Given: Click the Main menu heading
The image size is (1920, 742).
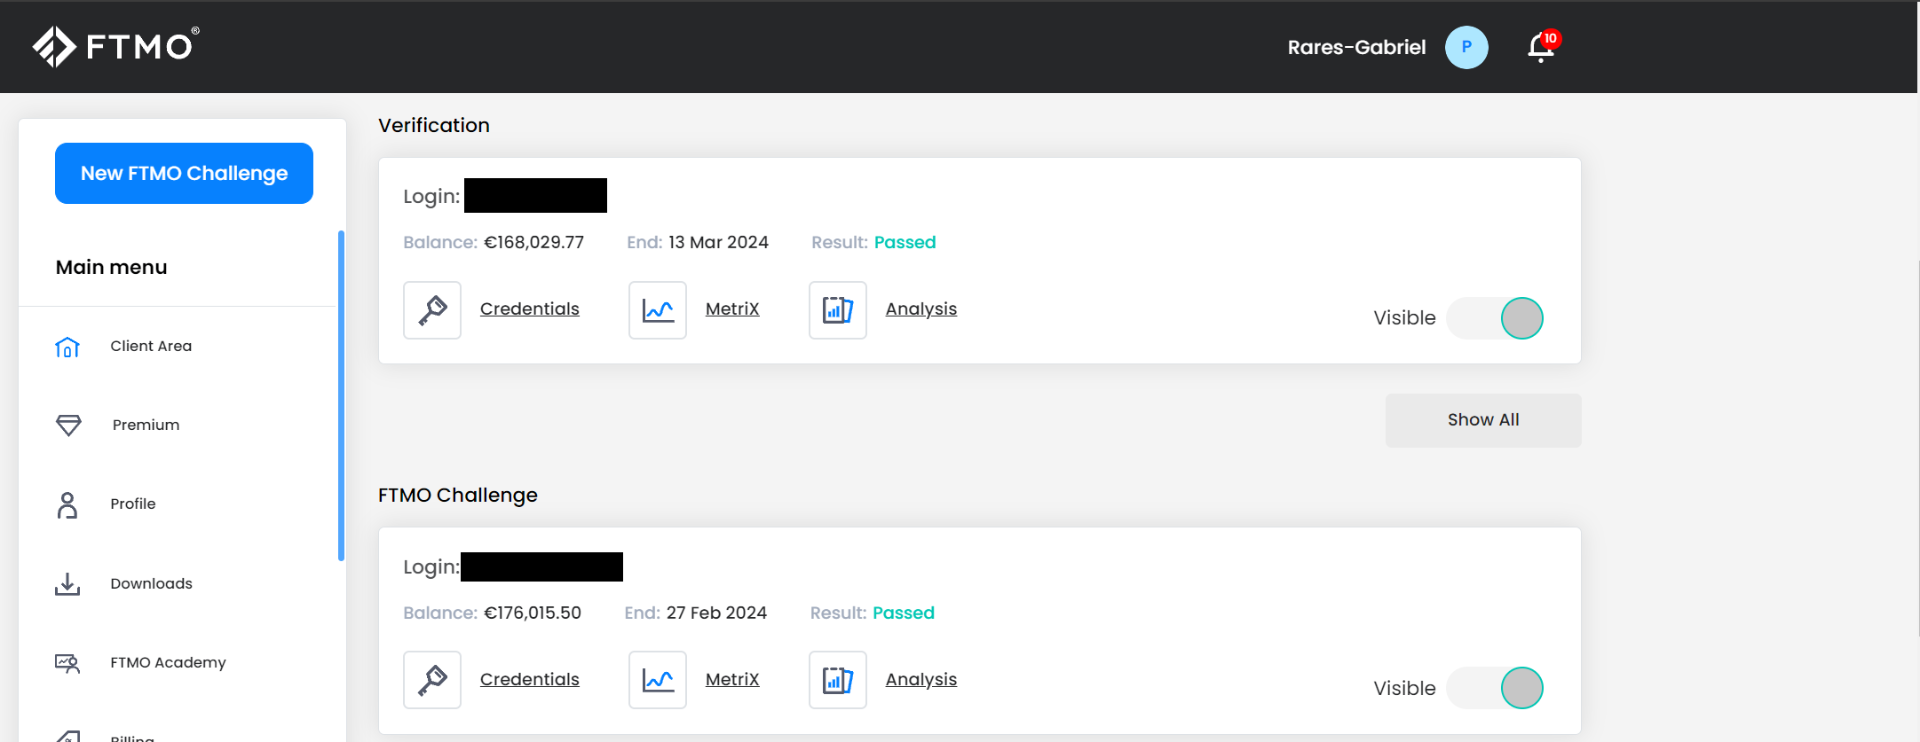Looking at the screenshot, I should pyautogui.click(x=111, y=267).
